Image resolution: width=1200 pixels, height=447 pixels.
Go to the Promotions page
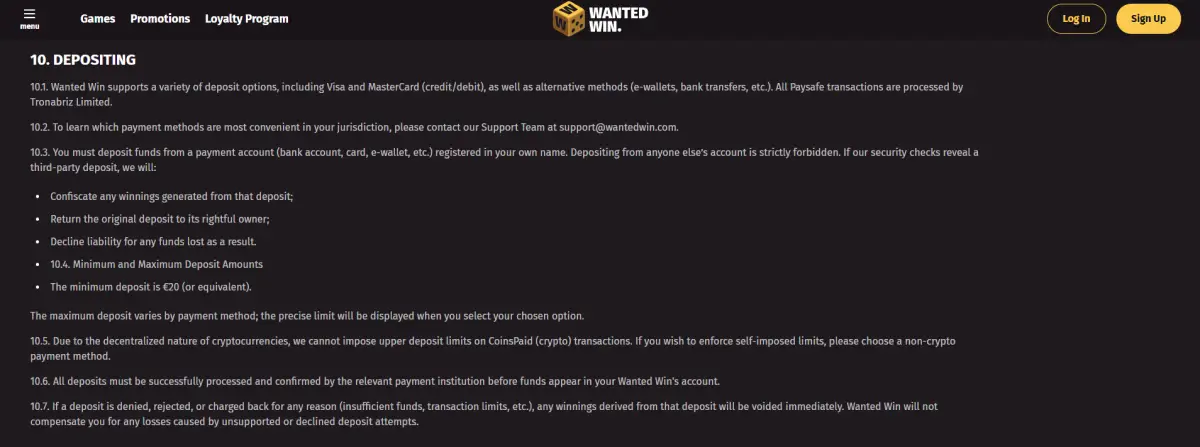tap(160, 18)
